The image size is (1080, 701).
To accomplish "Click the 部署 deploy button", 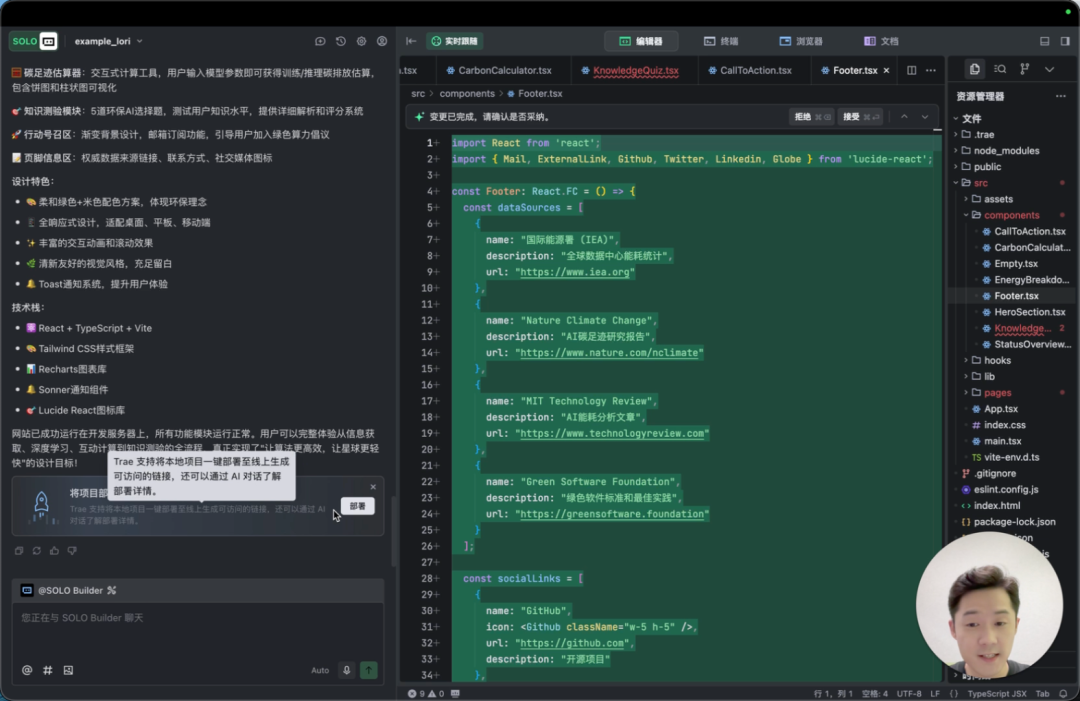I will point(358,506).
